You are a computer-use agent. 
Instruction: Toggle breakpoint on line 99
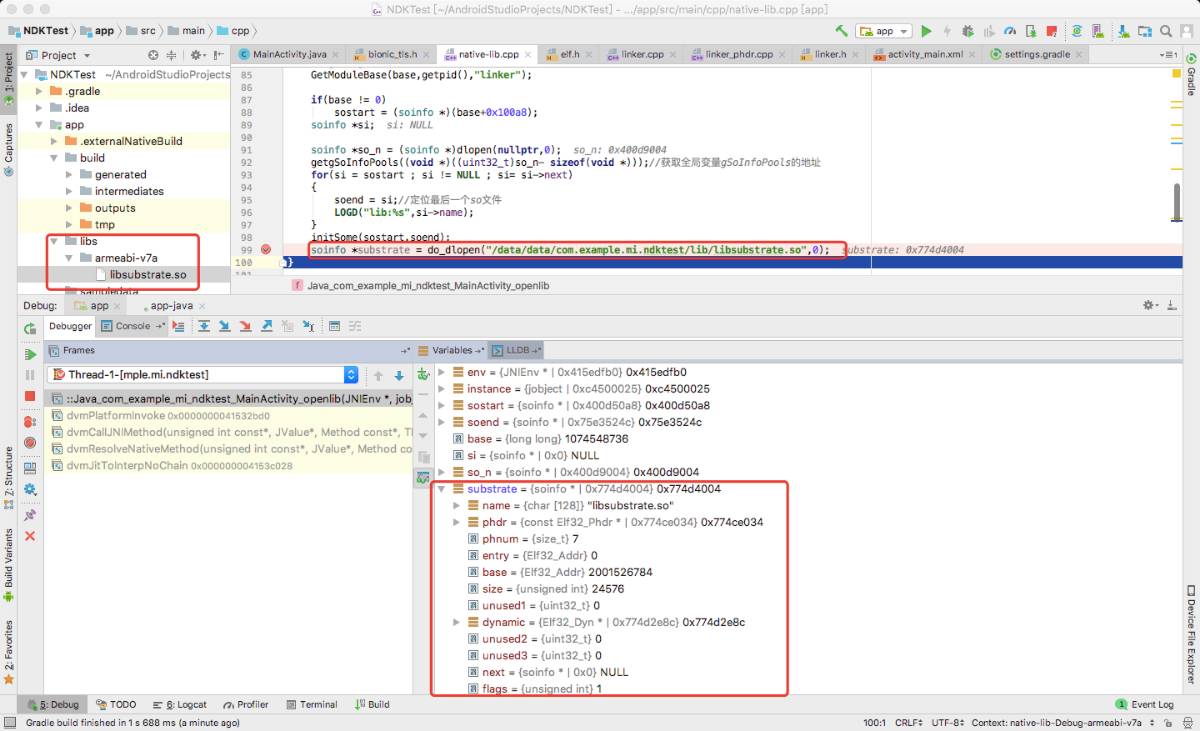point(266,250)
